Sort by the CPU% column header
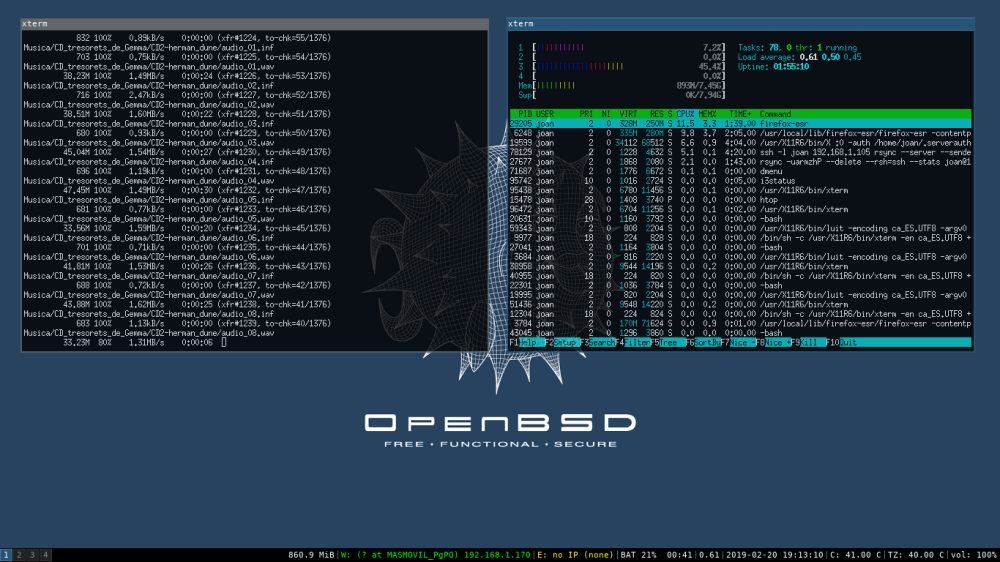Viewport: 1000px width, 562px height. point(685,114)
